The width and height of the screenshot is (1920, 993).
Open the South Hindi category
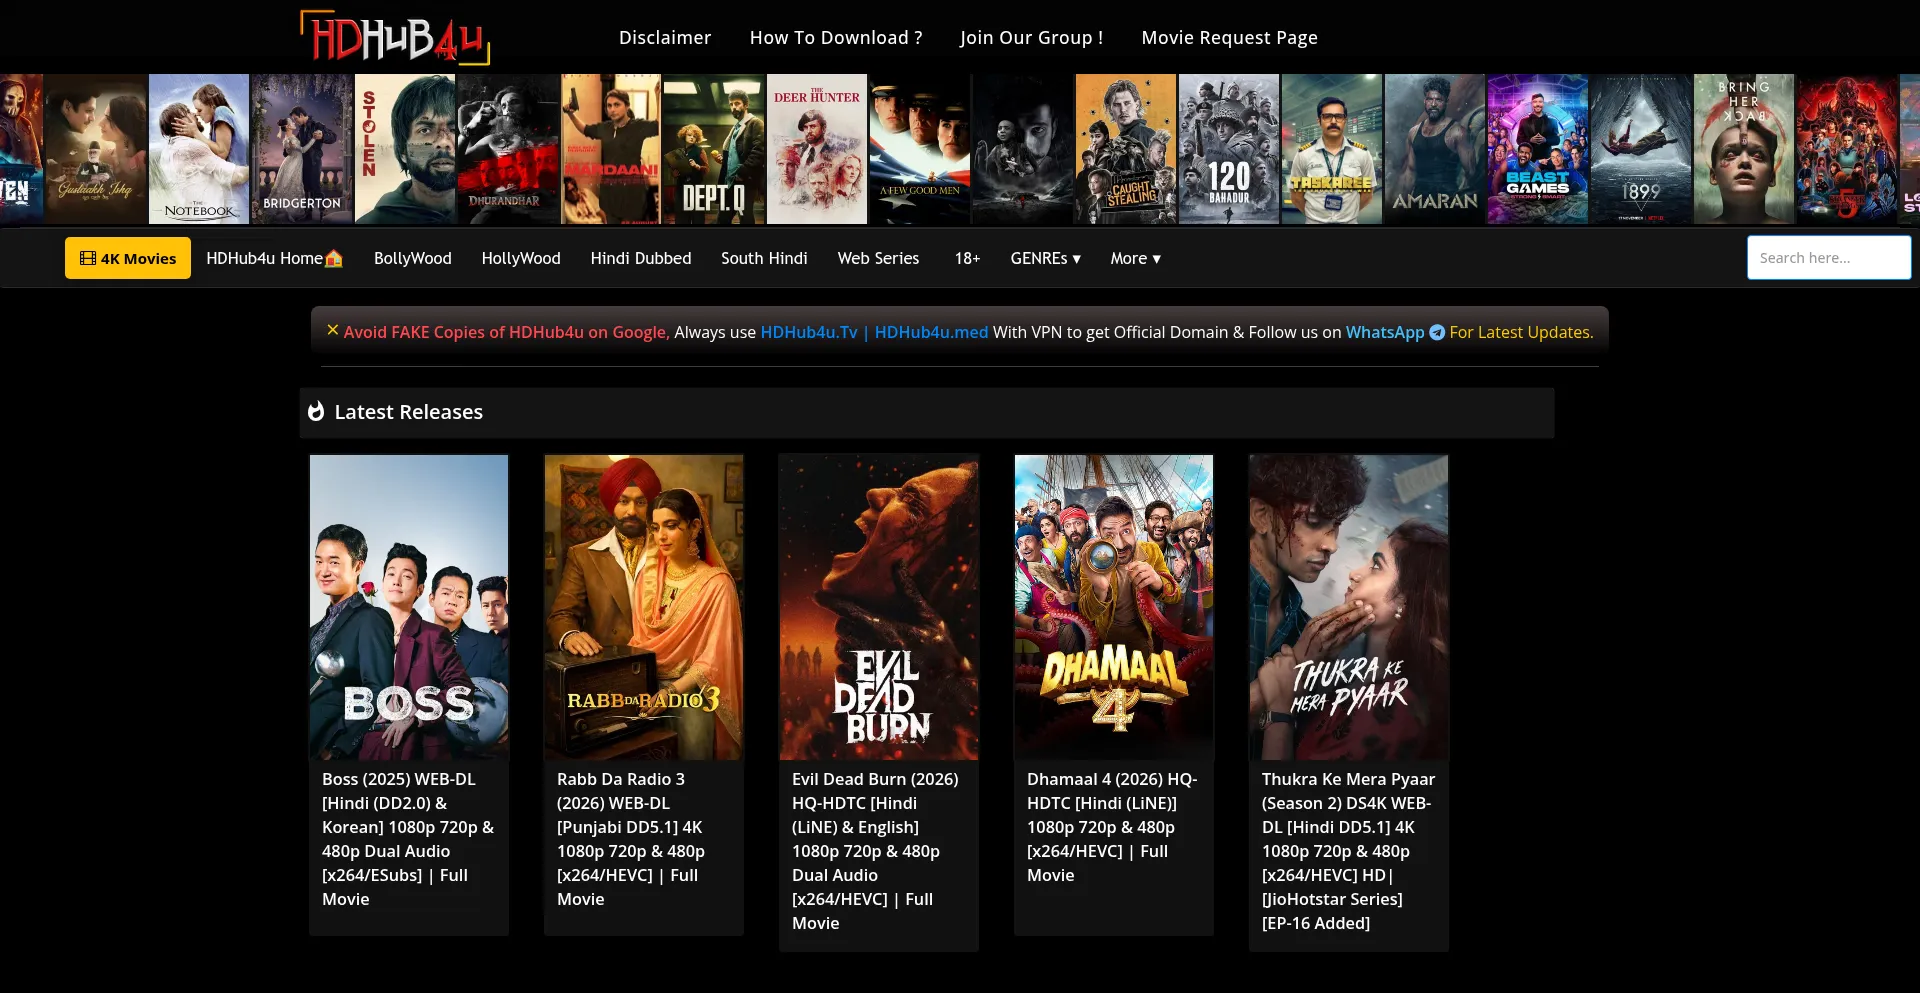click(x=764, y=258)
